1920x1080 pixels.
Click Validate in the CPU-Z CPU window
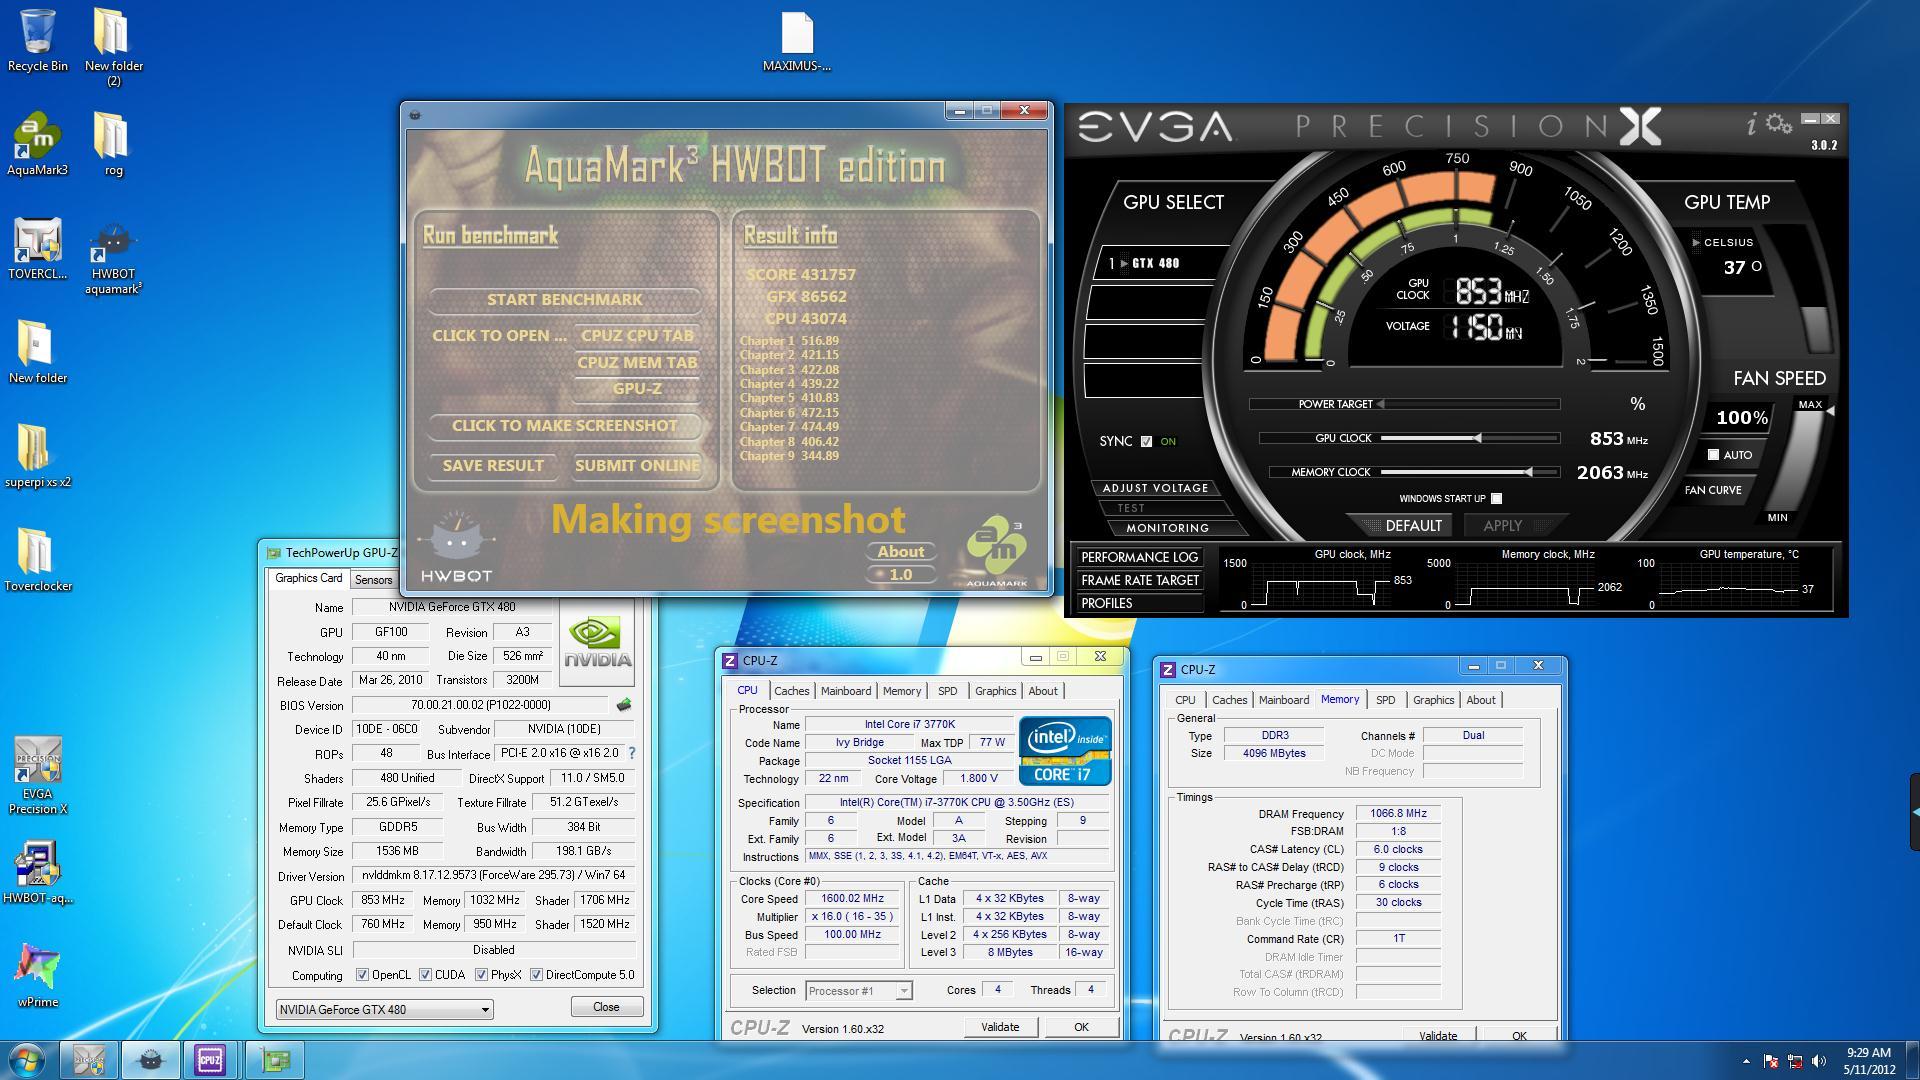1000,1027
